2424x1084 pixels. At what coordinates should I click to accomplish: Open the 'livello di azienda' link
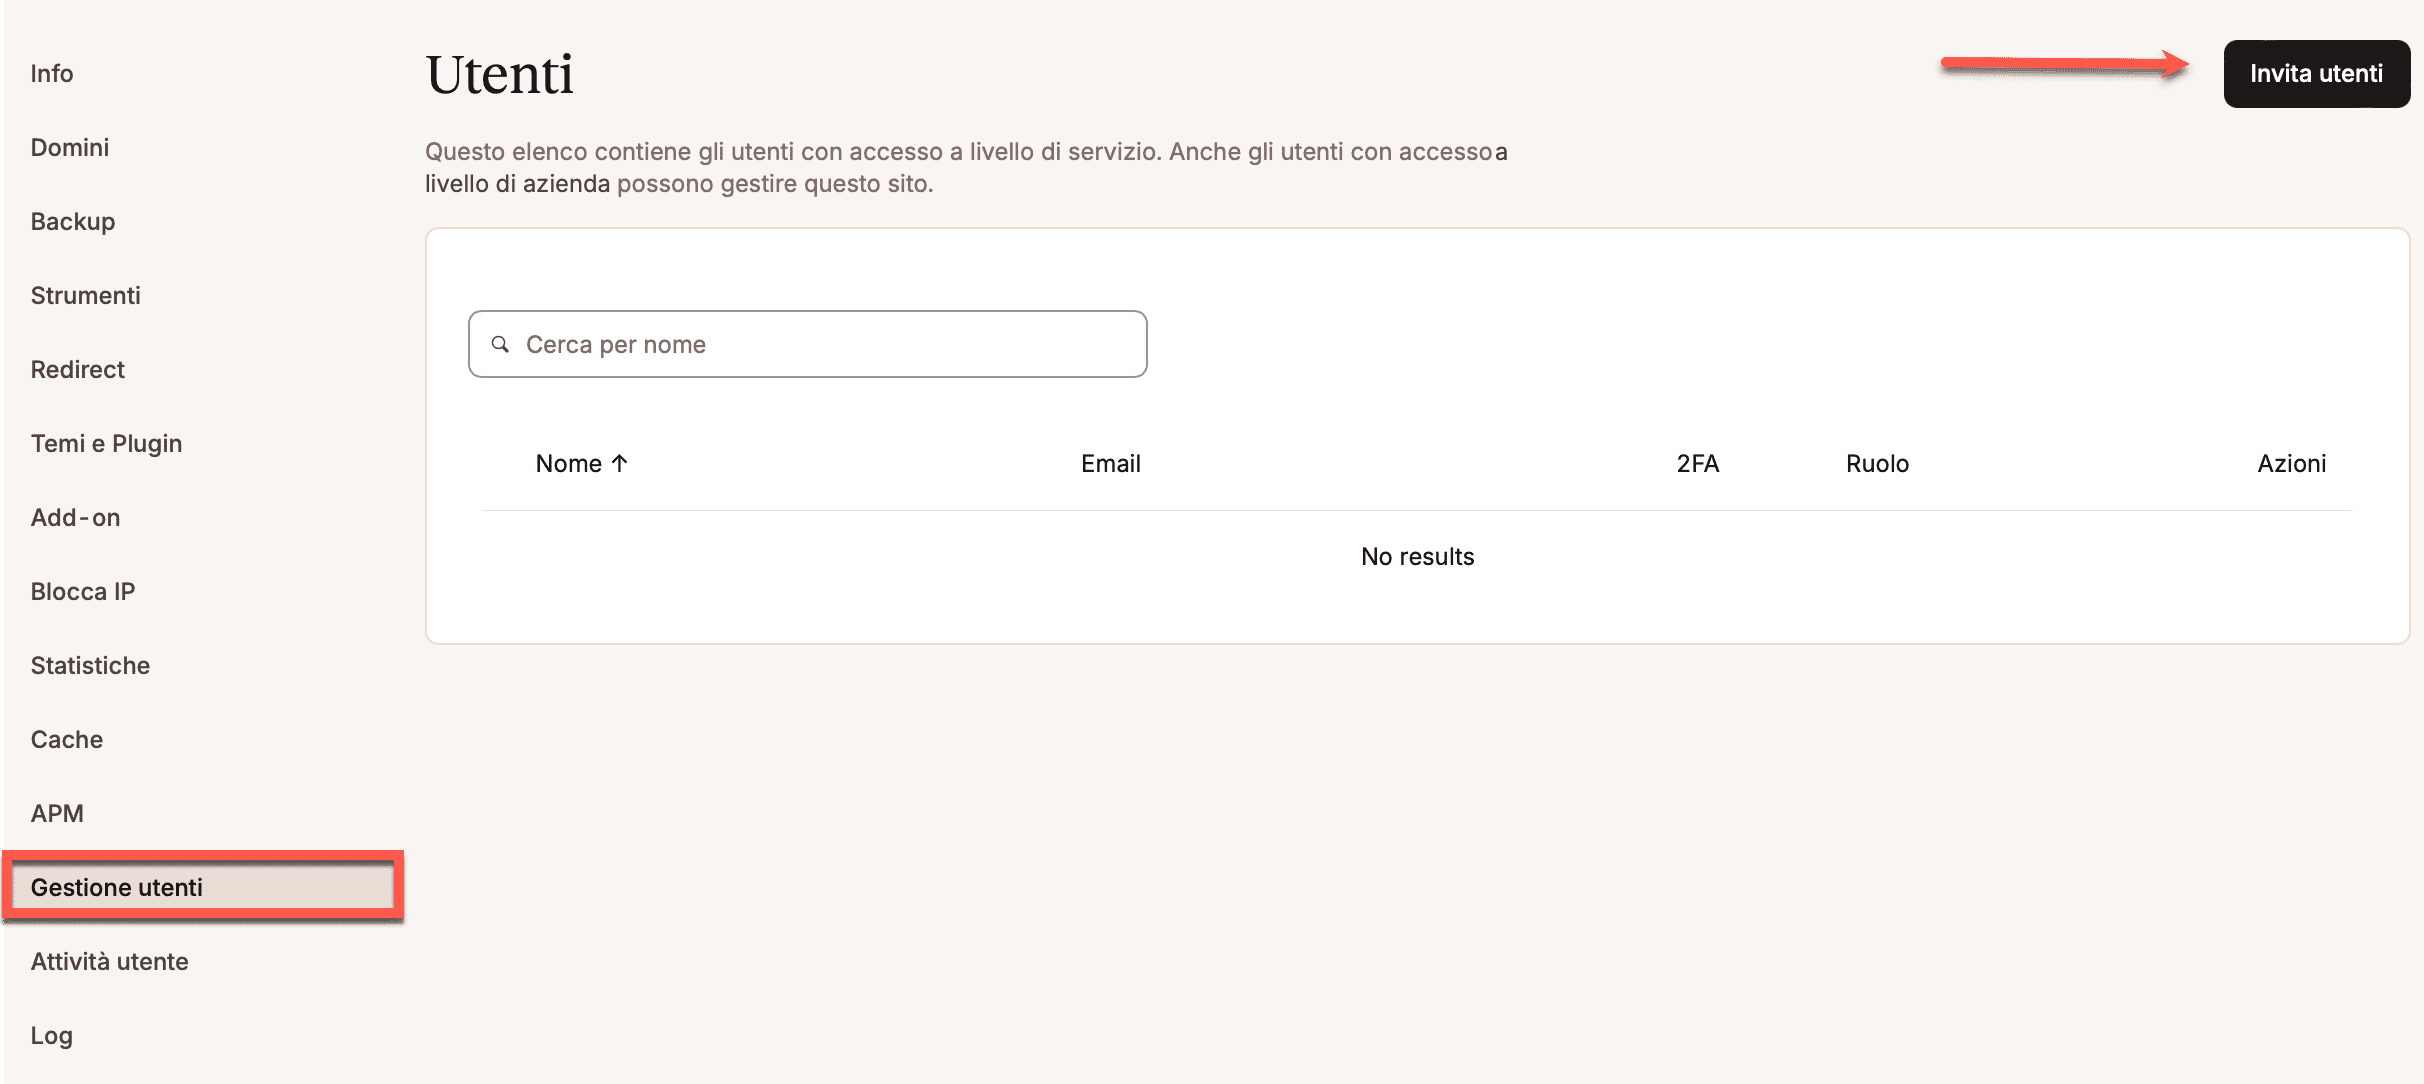pyautogui.click(x=517, y=184)
